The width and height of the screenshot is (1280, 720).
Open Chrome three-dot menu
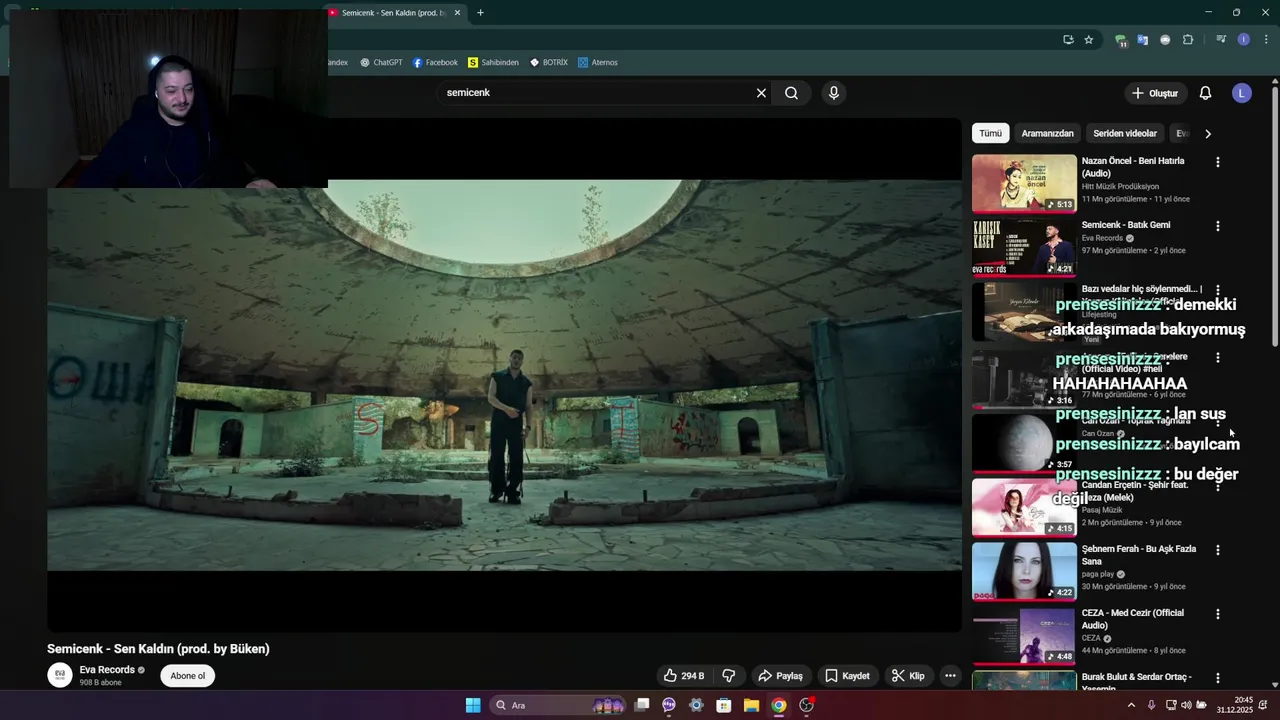(1266, 40)
